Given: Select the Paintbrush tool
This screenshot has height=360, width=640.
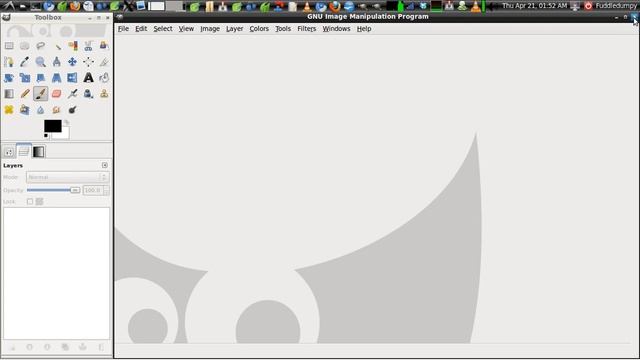Looking at the screenshot, I should coord(40,93).
